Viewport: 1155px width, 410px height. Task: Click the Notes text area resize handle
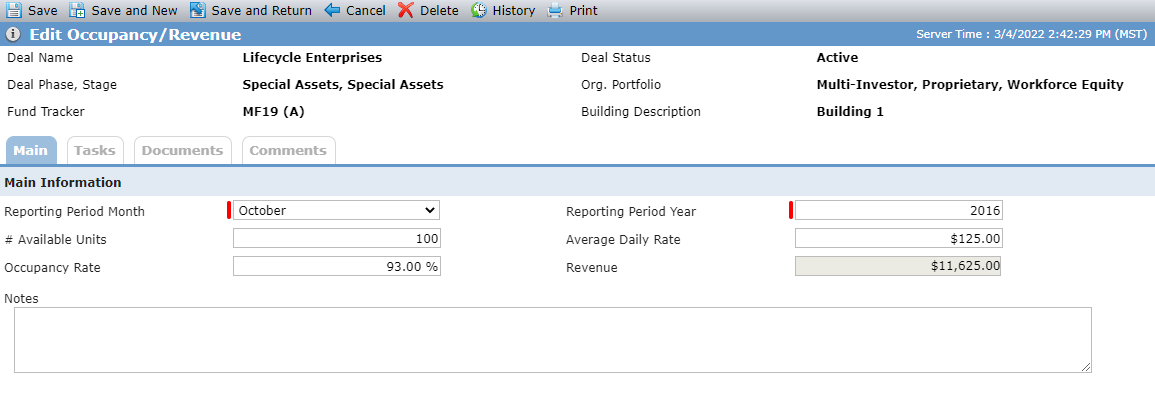click(1086, 367)
